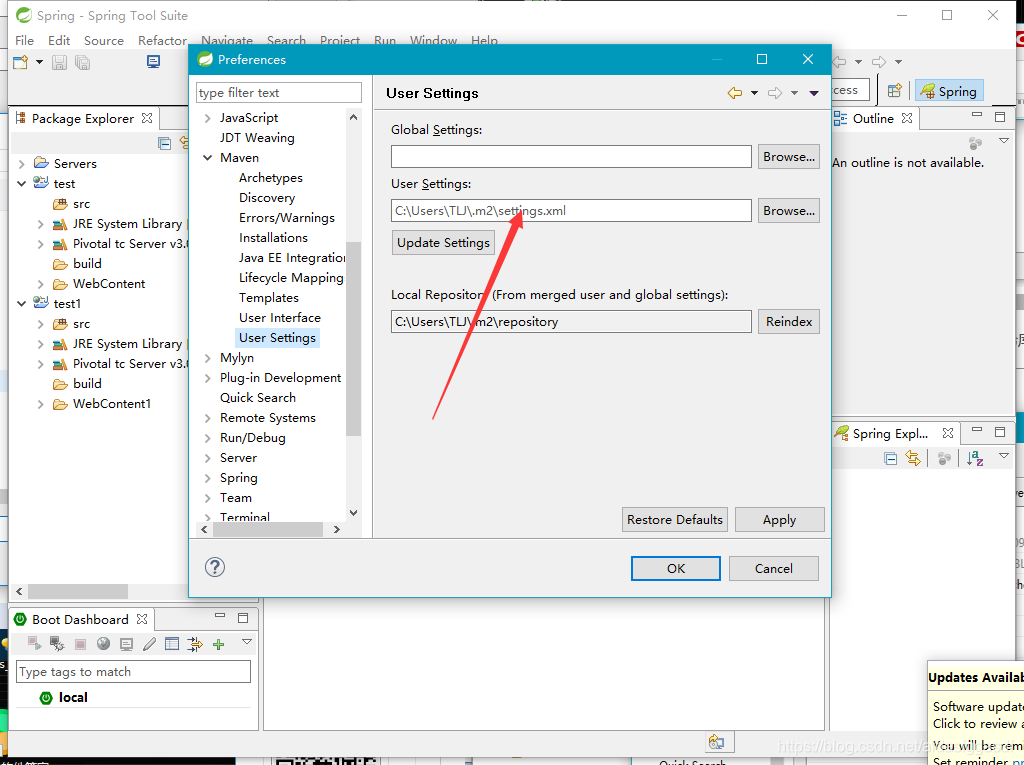Click Boot Dashboard stop icon
The height and width of the screenshot is (765, 1024).
click(80, 644)
